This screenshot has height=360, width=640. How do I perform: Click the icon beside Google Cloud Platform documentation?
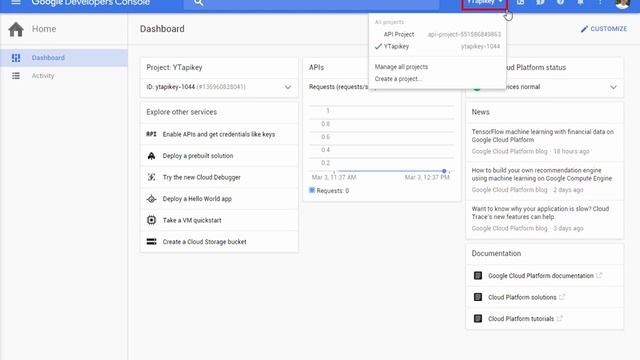(478, 276)
